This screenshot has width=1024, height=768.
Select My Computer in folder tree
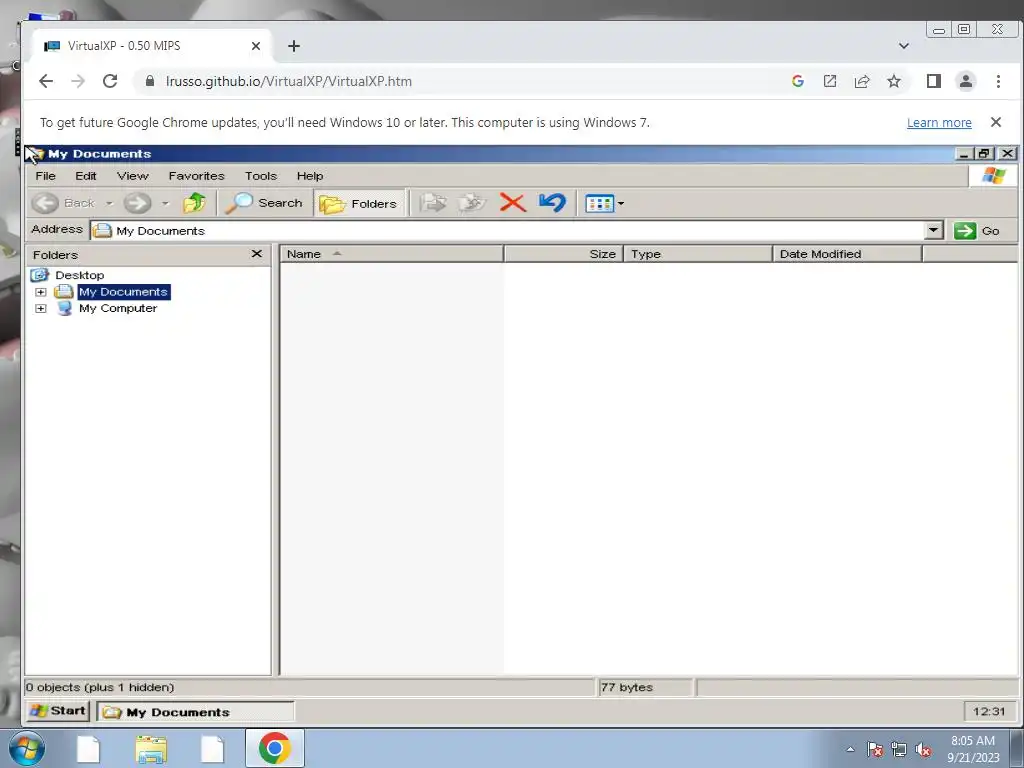coord(118,308)
